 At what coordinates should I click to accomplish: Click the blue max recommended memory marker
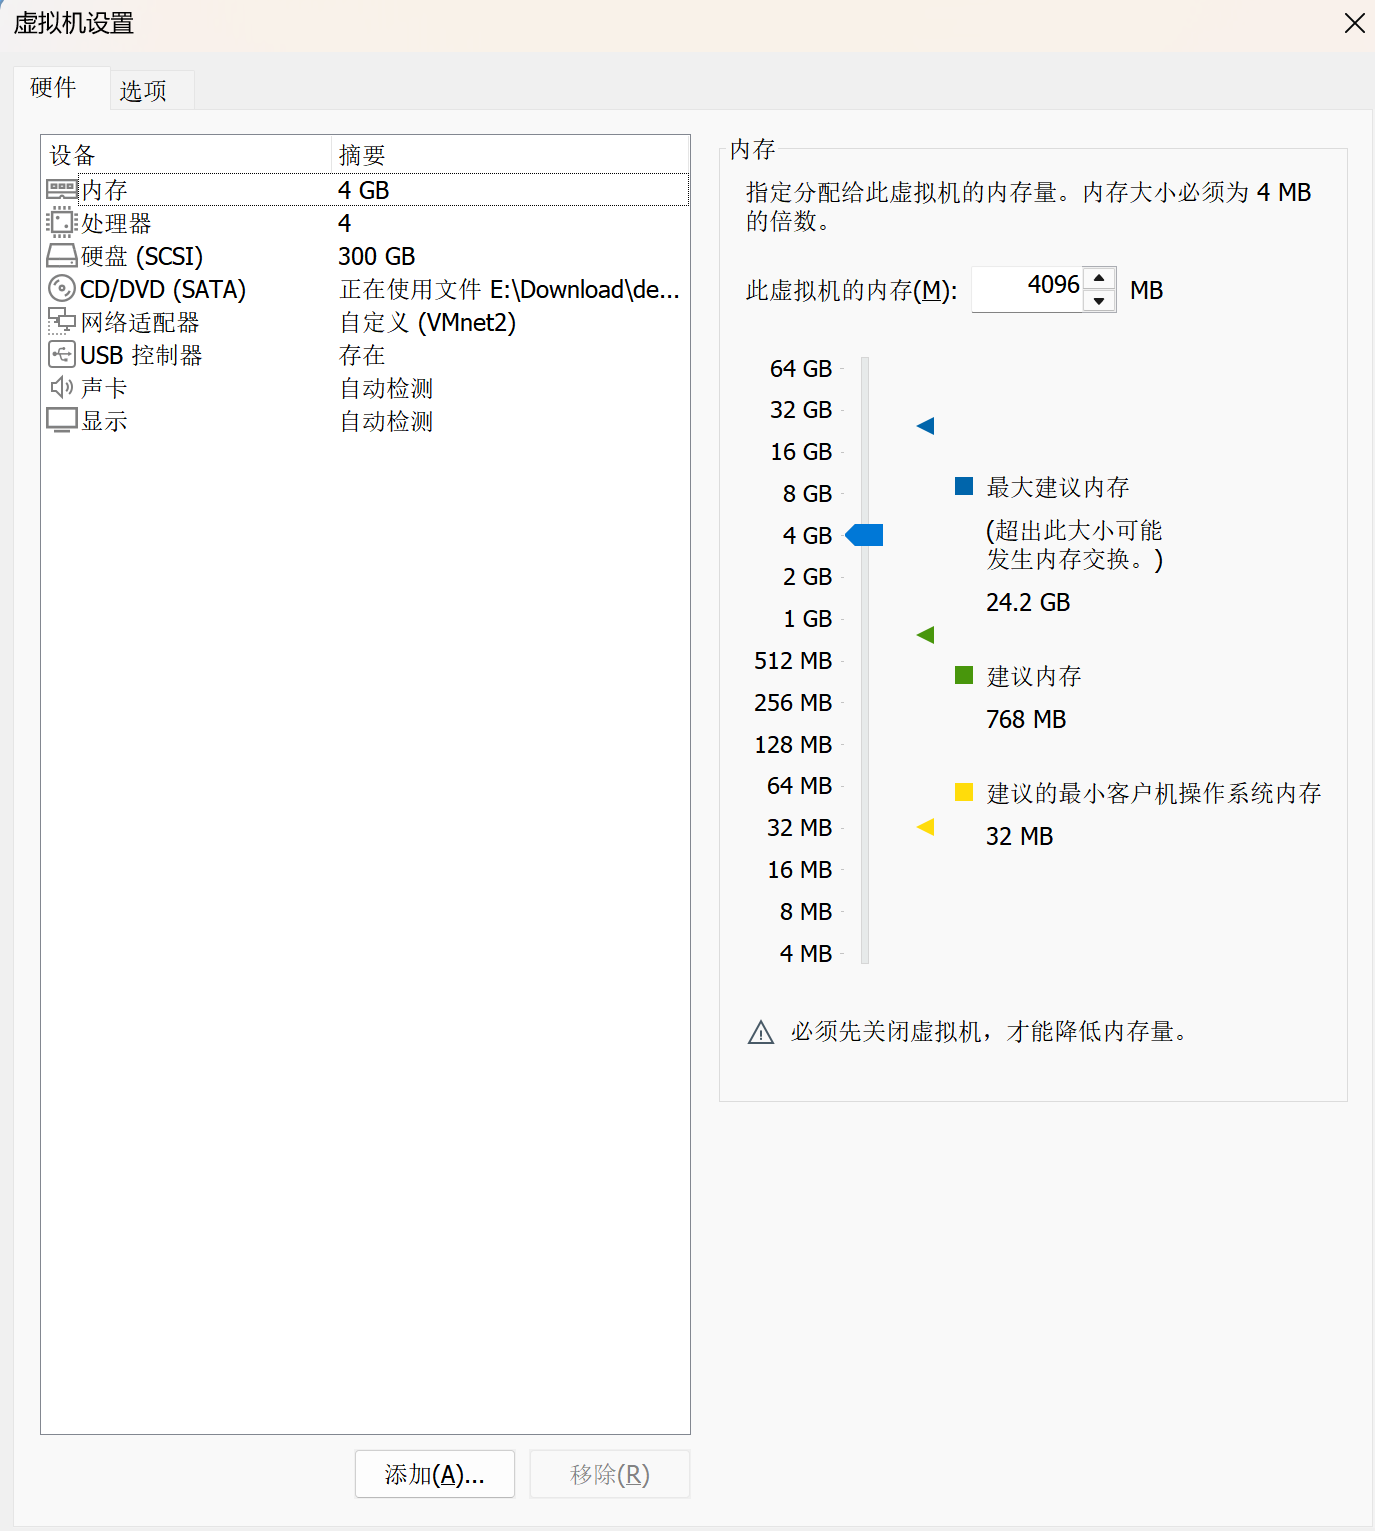[x=925, y=426]
